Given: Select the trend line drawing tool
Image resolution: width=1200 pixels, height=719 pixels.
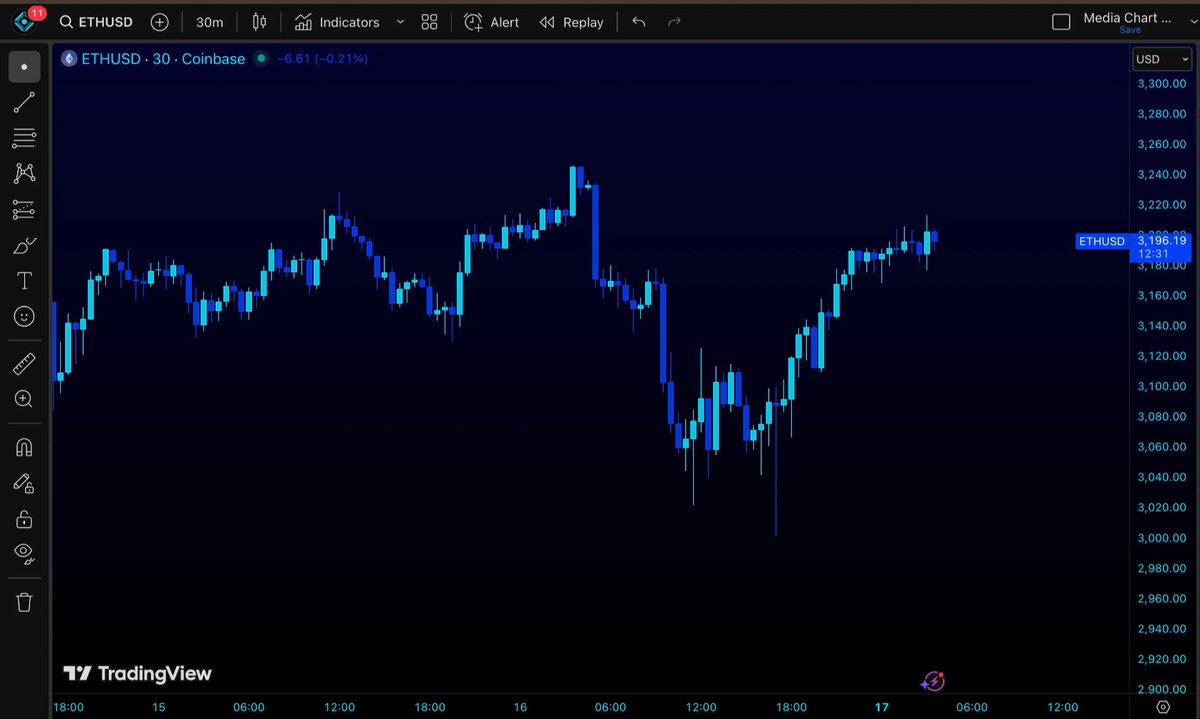Looking at the screenshot, I should pos(24,102).
